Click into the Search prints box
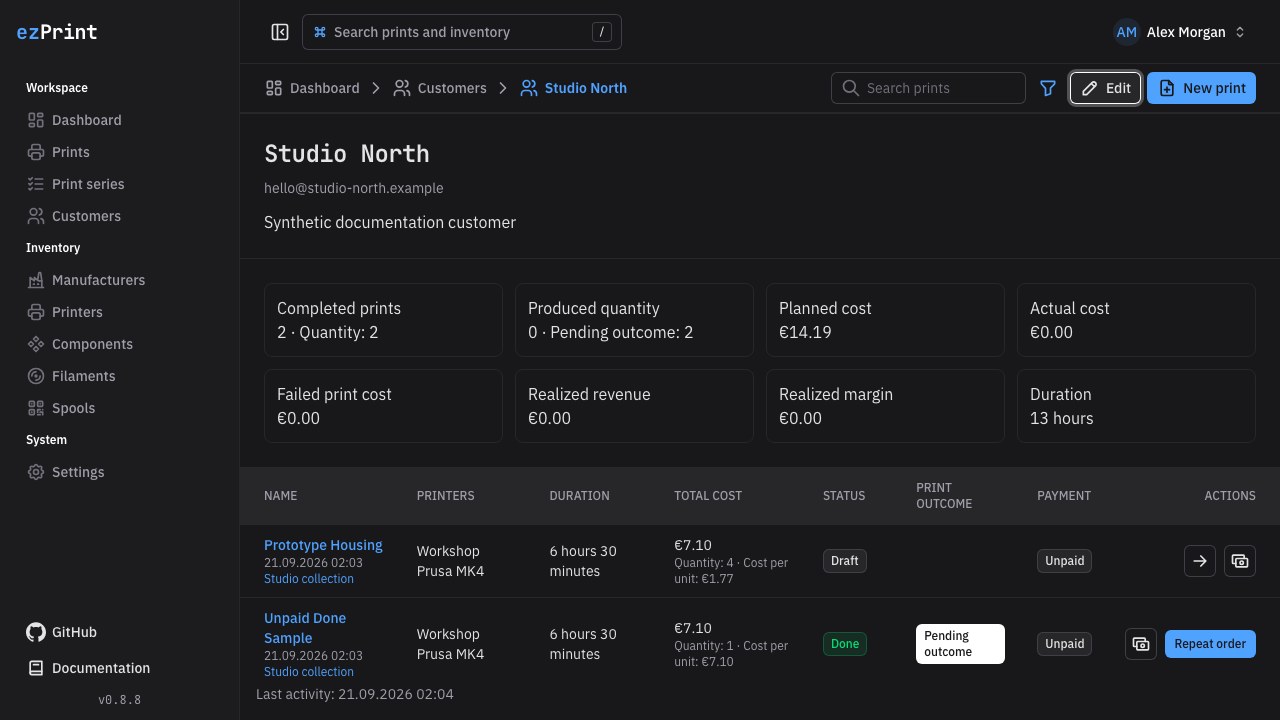Image resolution: width=1280 pixels, height=720 pixels. point(928,88)
